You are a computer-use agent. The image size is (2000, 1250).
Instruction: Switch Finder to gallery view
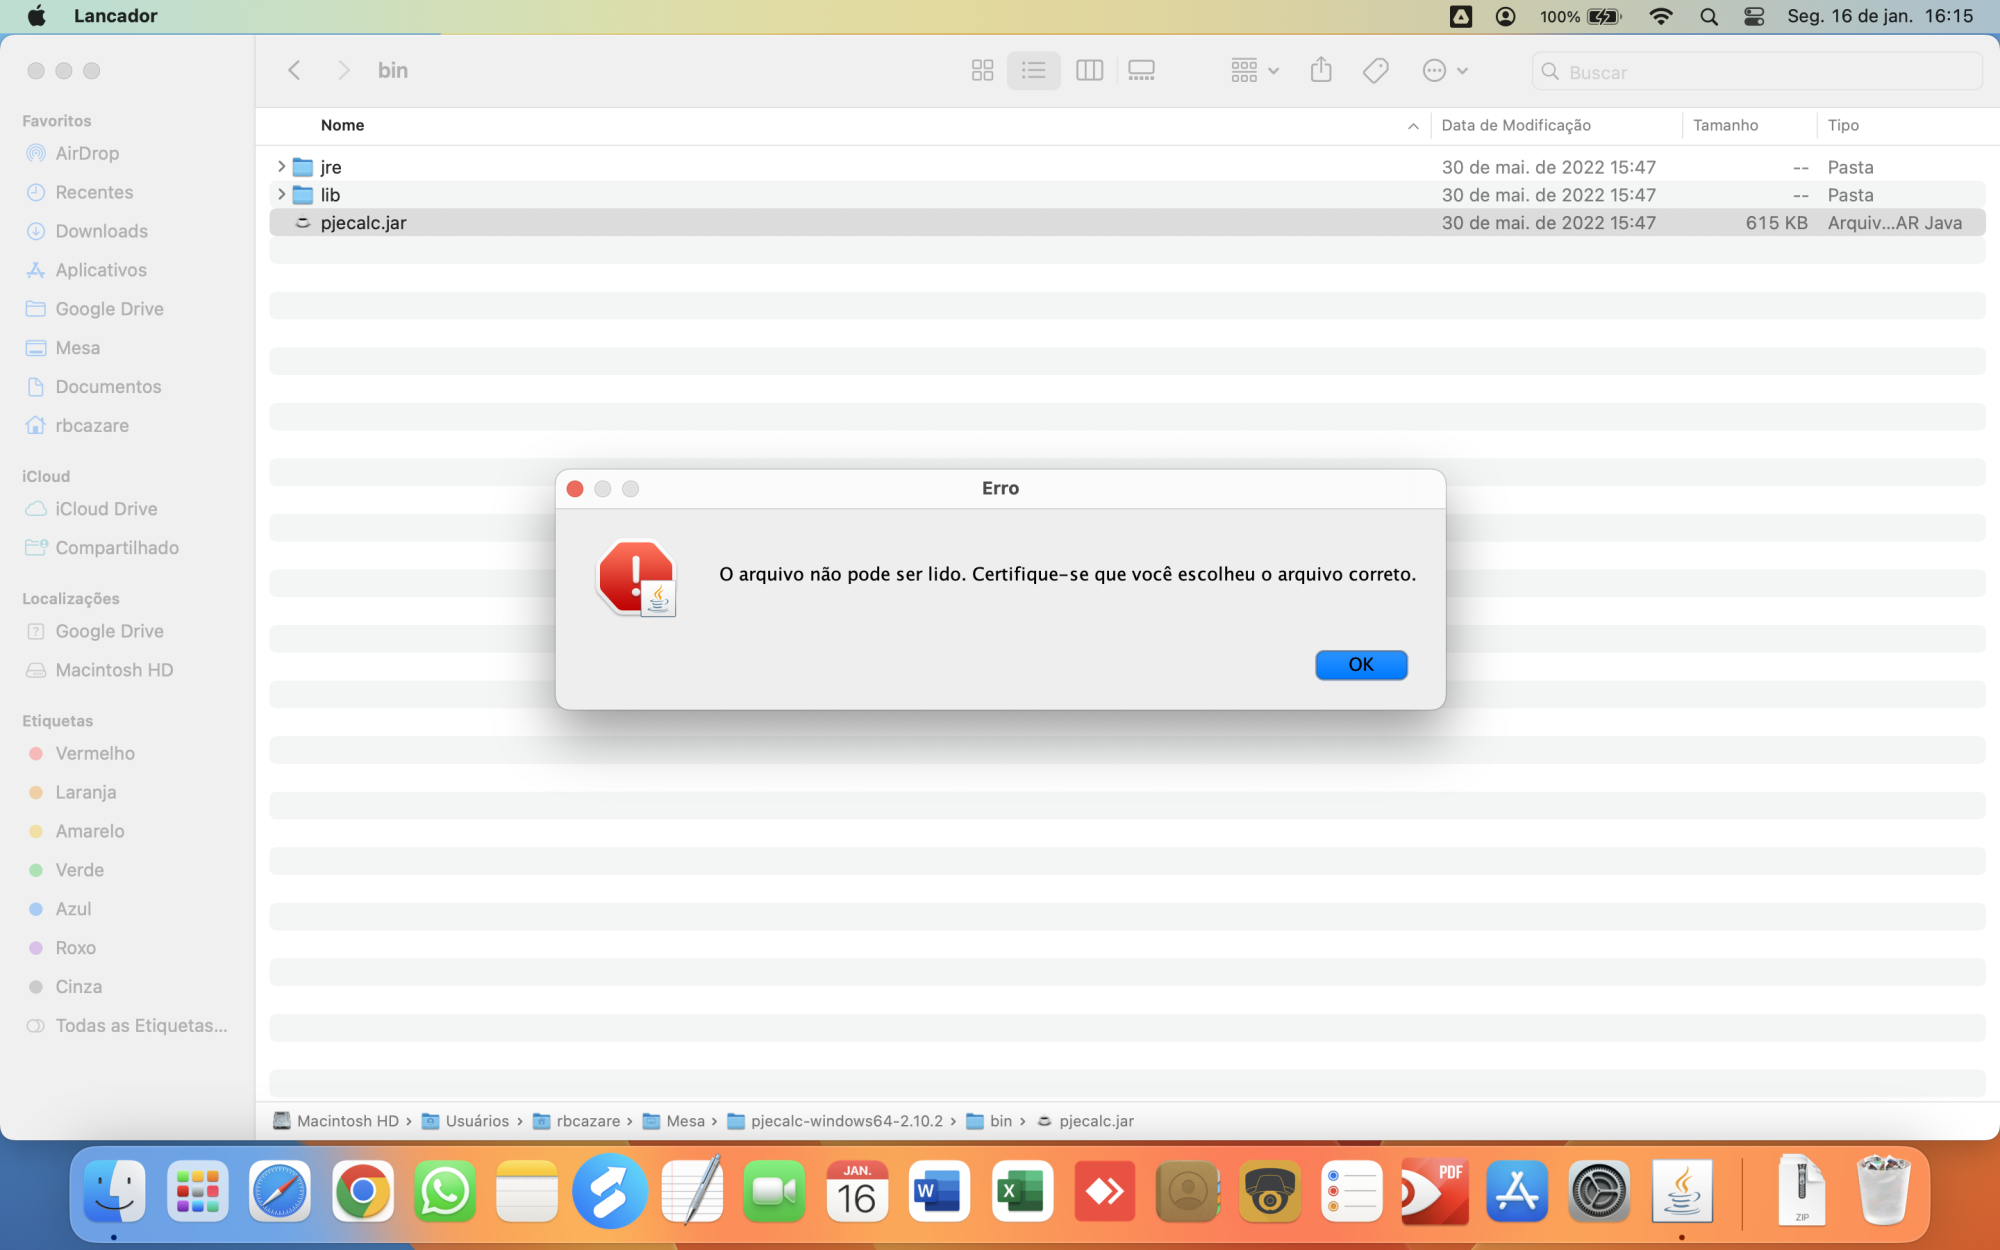(x=1141, y=71)
